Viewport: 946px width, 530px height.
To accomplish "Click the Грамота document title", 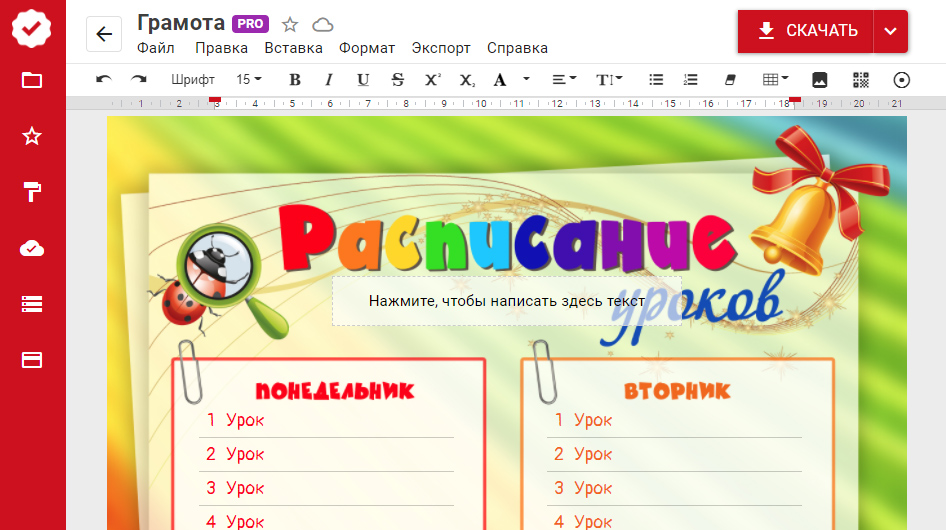I will (x=181, y=23).
